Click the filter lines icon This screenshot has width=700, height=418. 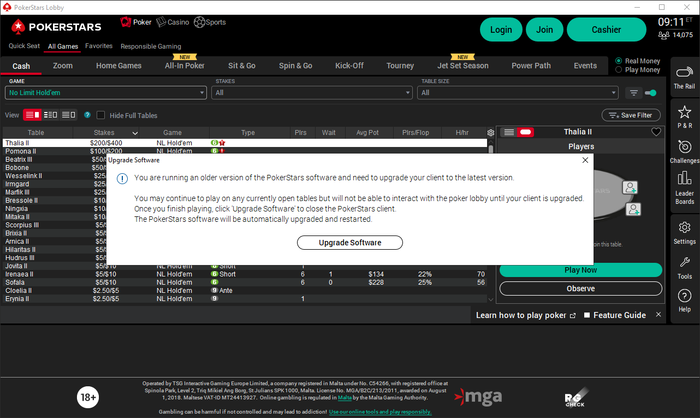[633, 93]
